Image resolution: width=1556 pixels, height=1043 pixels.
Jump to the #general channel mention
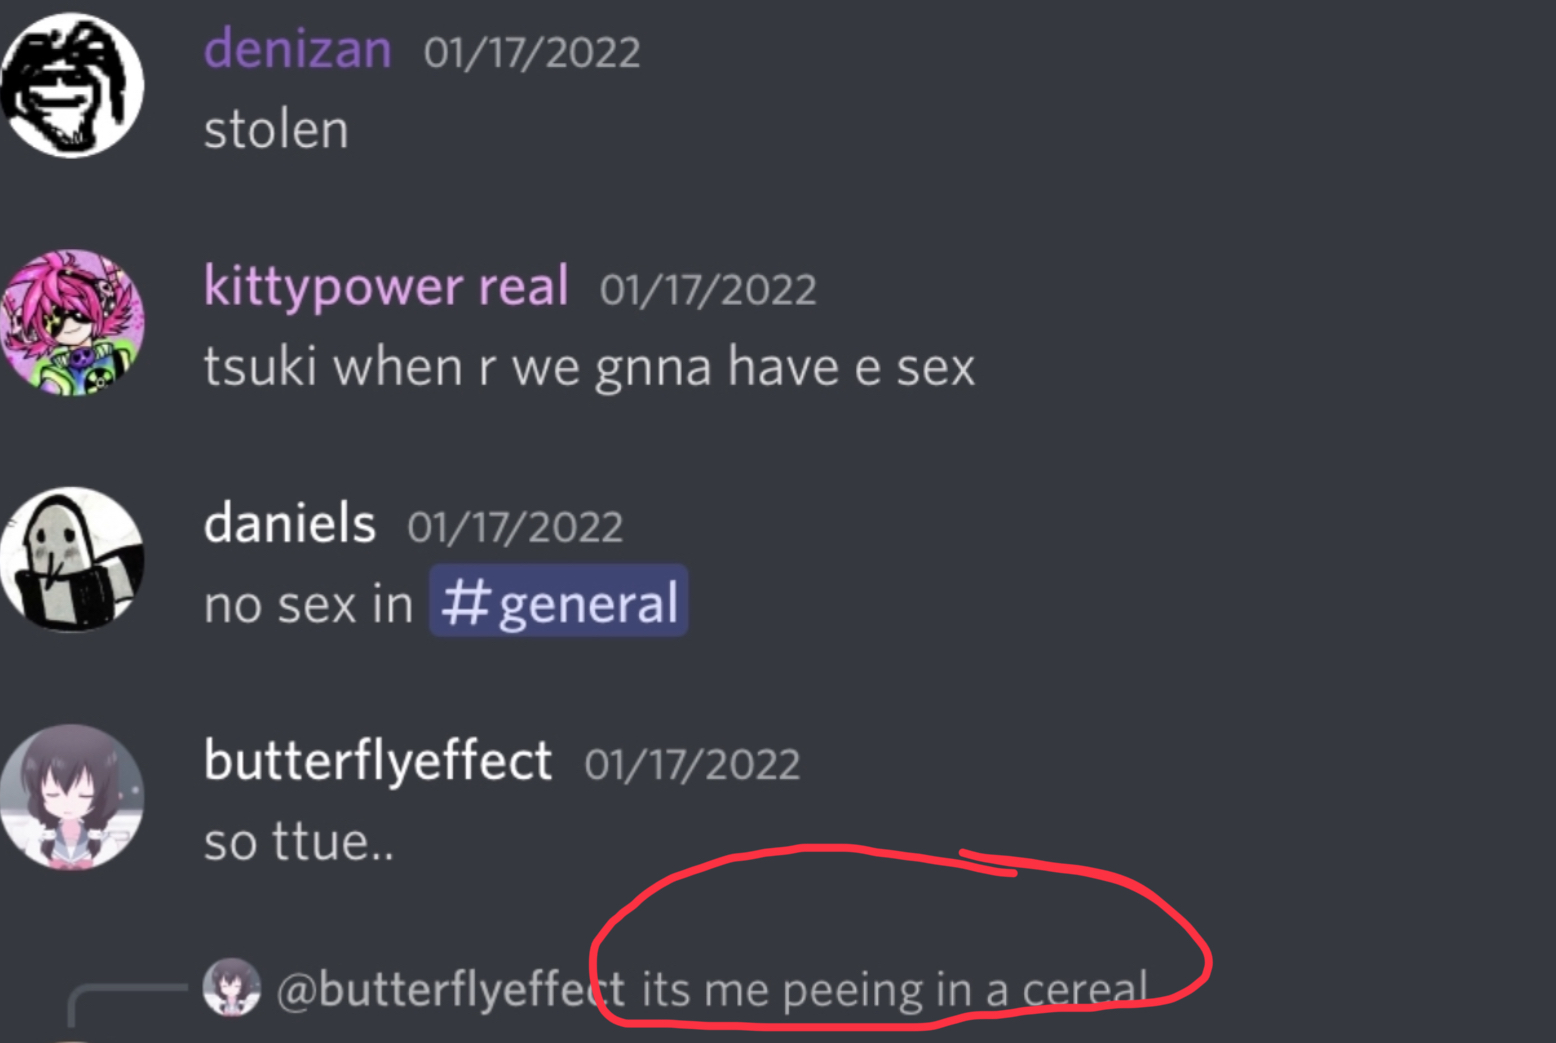click(x=559, y=603)
